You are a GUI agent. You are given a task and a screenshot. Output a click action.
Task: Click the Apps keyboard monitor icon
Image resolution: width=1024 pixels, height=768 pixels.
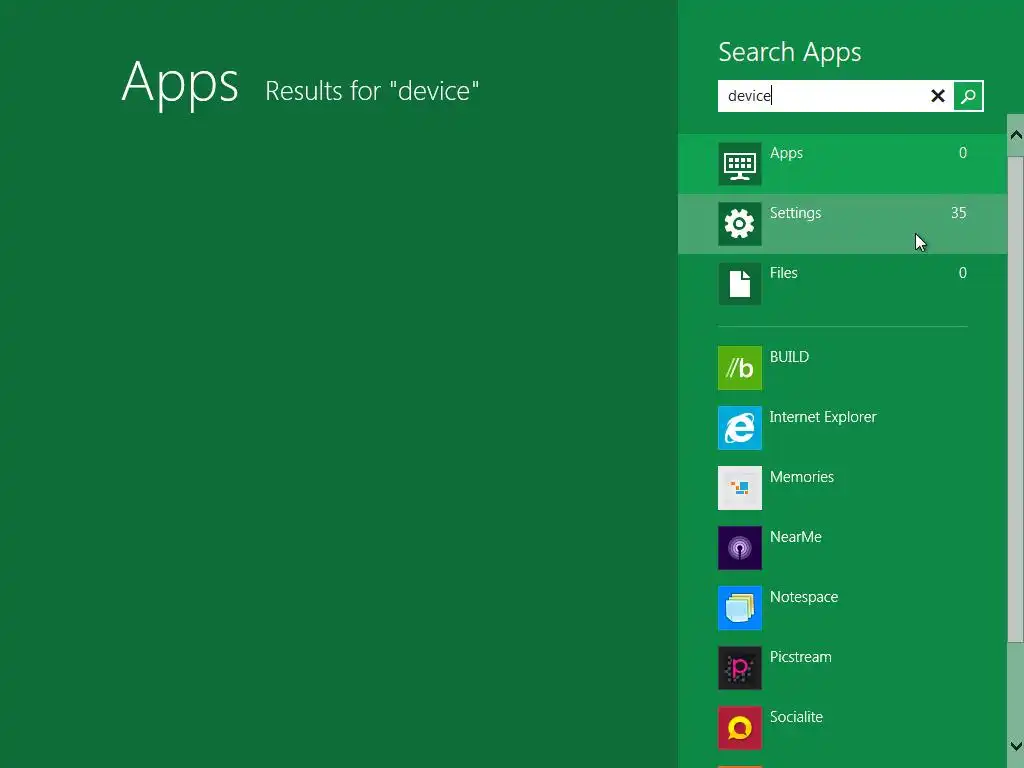point(739,164)
